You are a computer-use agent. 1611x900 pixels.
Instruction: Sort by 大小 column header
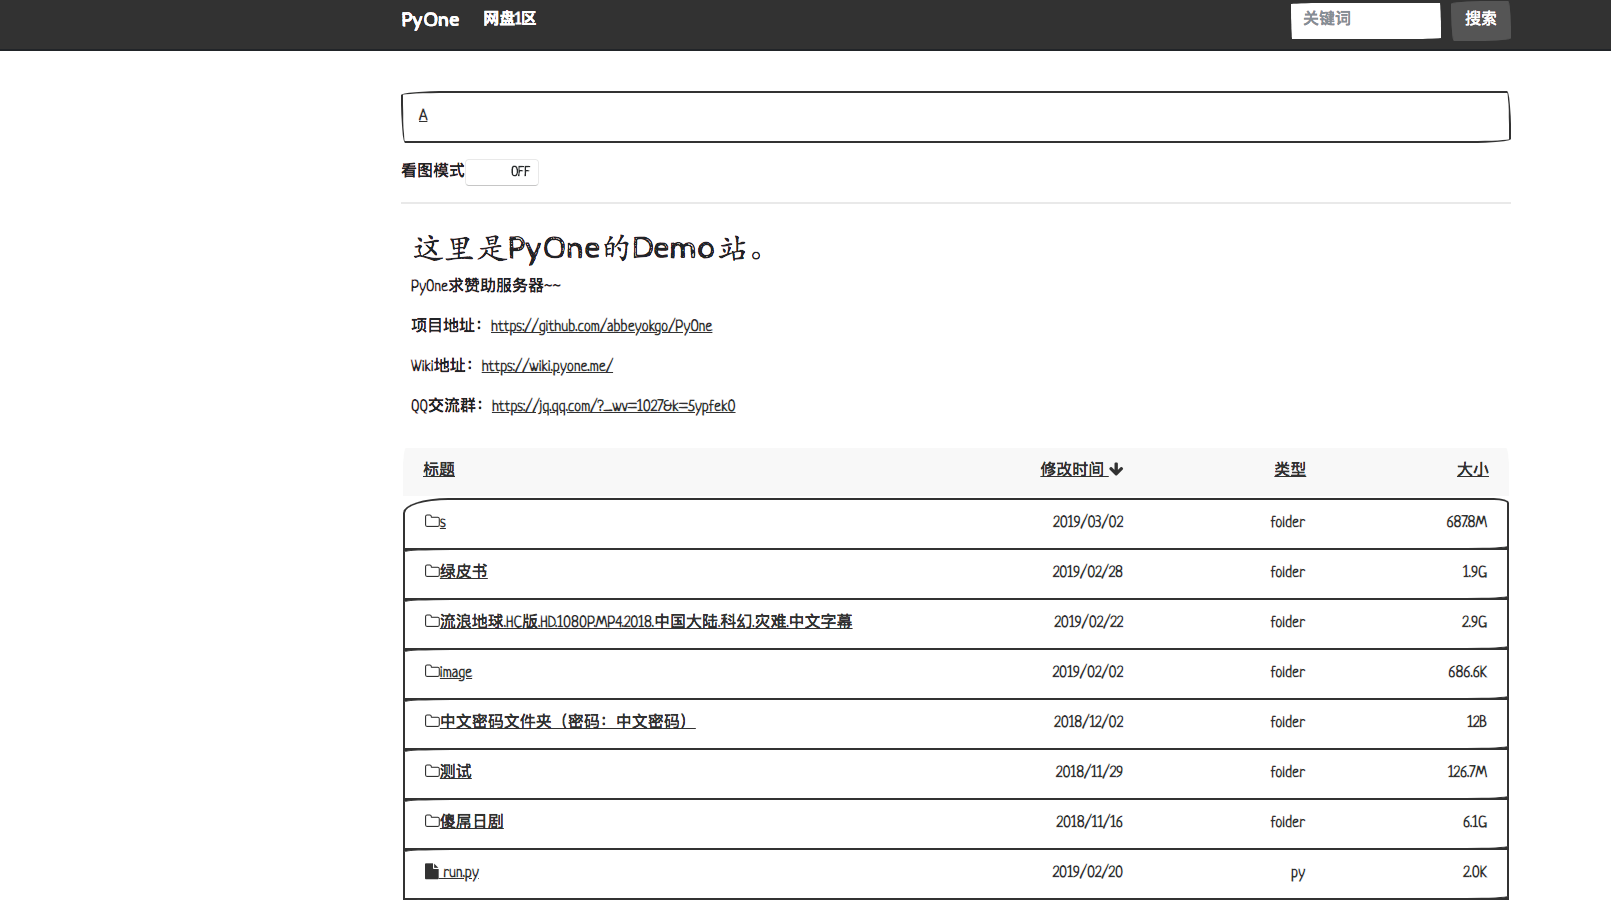click(1472, 469)
